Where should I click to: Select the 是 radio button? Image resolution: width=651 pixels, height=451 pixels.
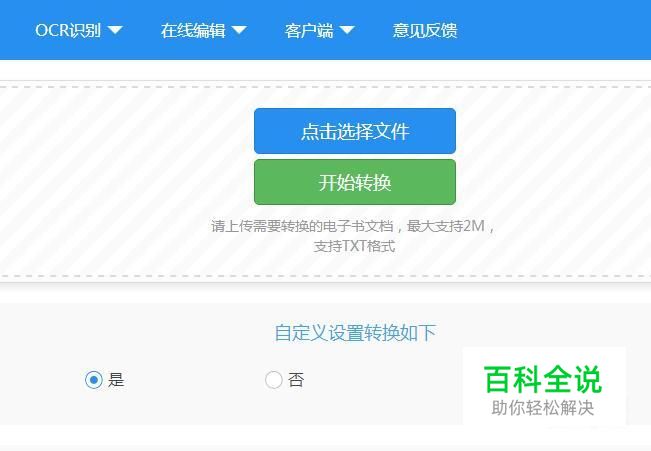click(x=94, y=380)
